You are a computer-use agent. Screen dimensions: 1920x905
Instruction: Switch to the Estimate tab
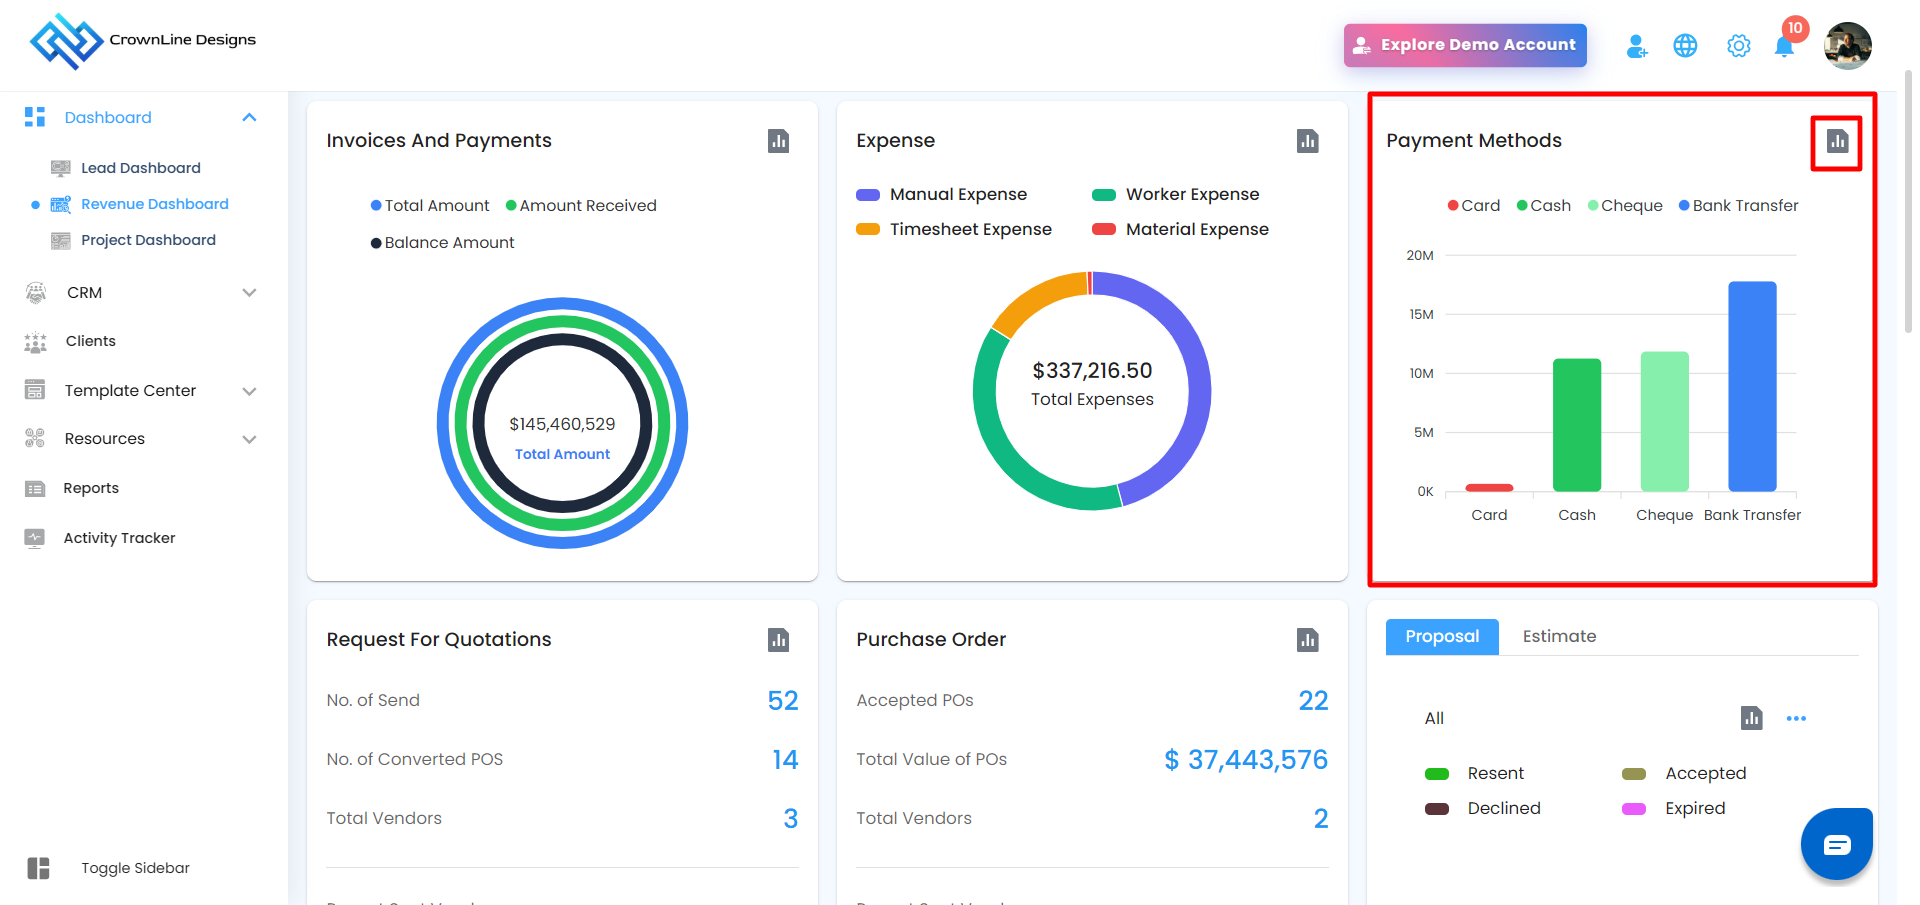click(x=1558, y=637)
